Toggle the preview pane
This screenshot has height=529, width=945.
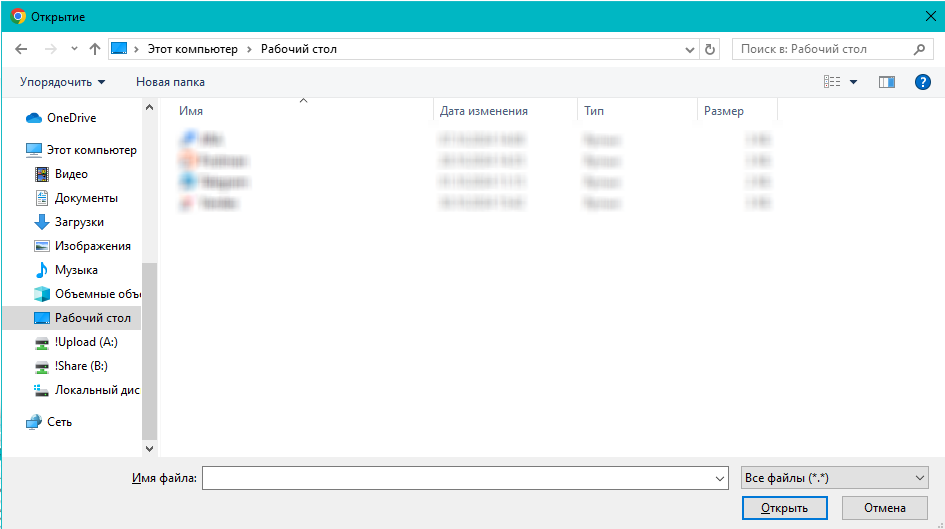click(x=887, y=82)
